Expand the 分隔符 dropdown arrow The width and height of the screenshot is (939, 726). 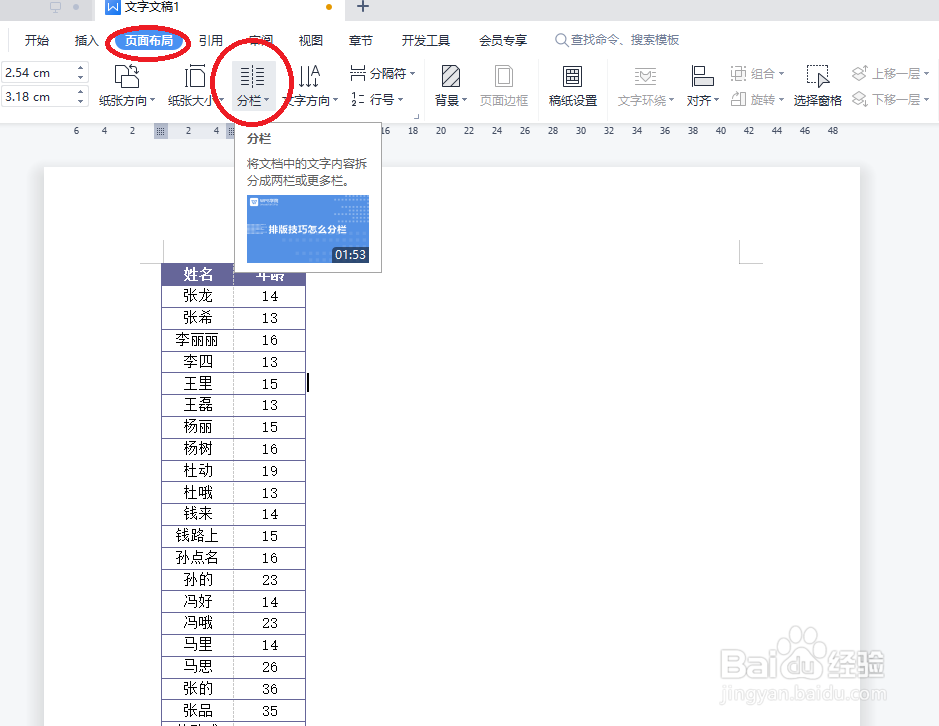(x=413, y=74)
